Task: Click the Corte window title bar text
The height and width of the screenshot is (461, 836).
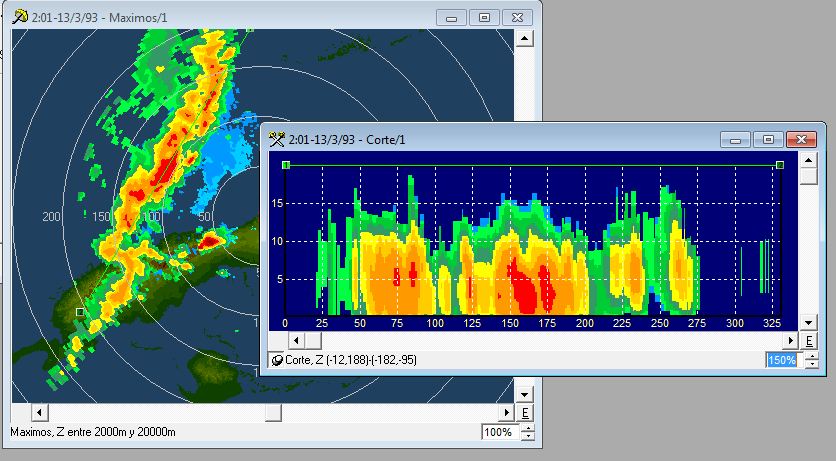Action: [347, 140]
